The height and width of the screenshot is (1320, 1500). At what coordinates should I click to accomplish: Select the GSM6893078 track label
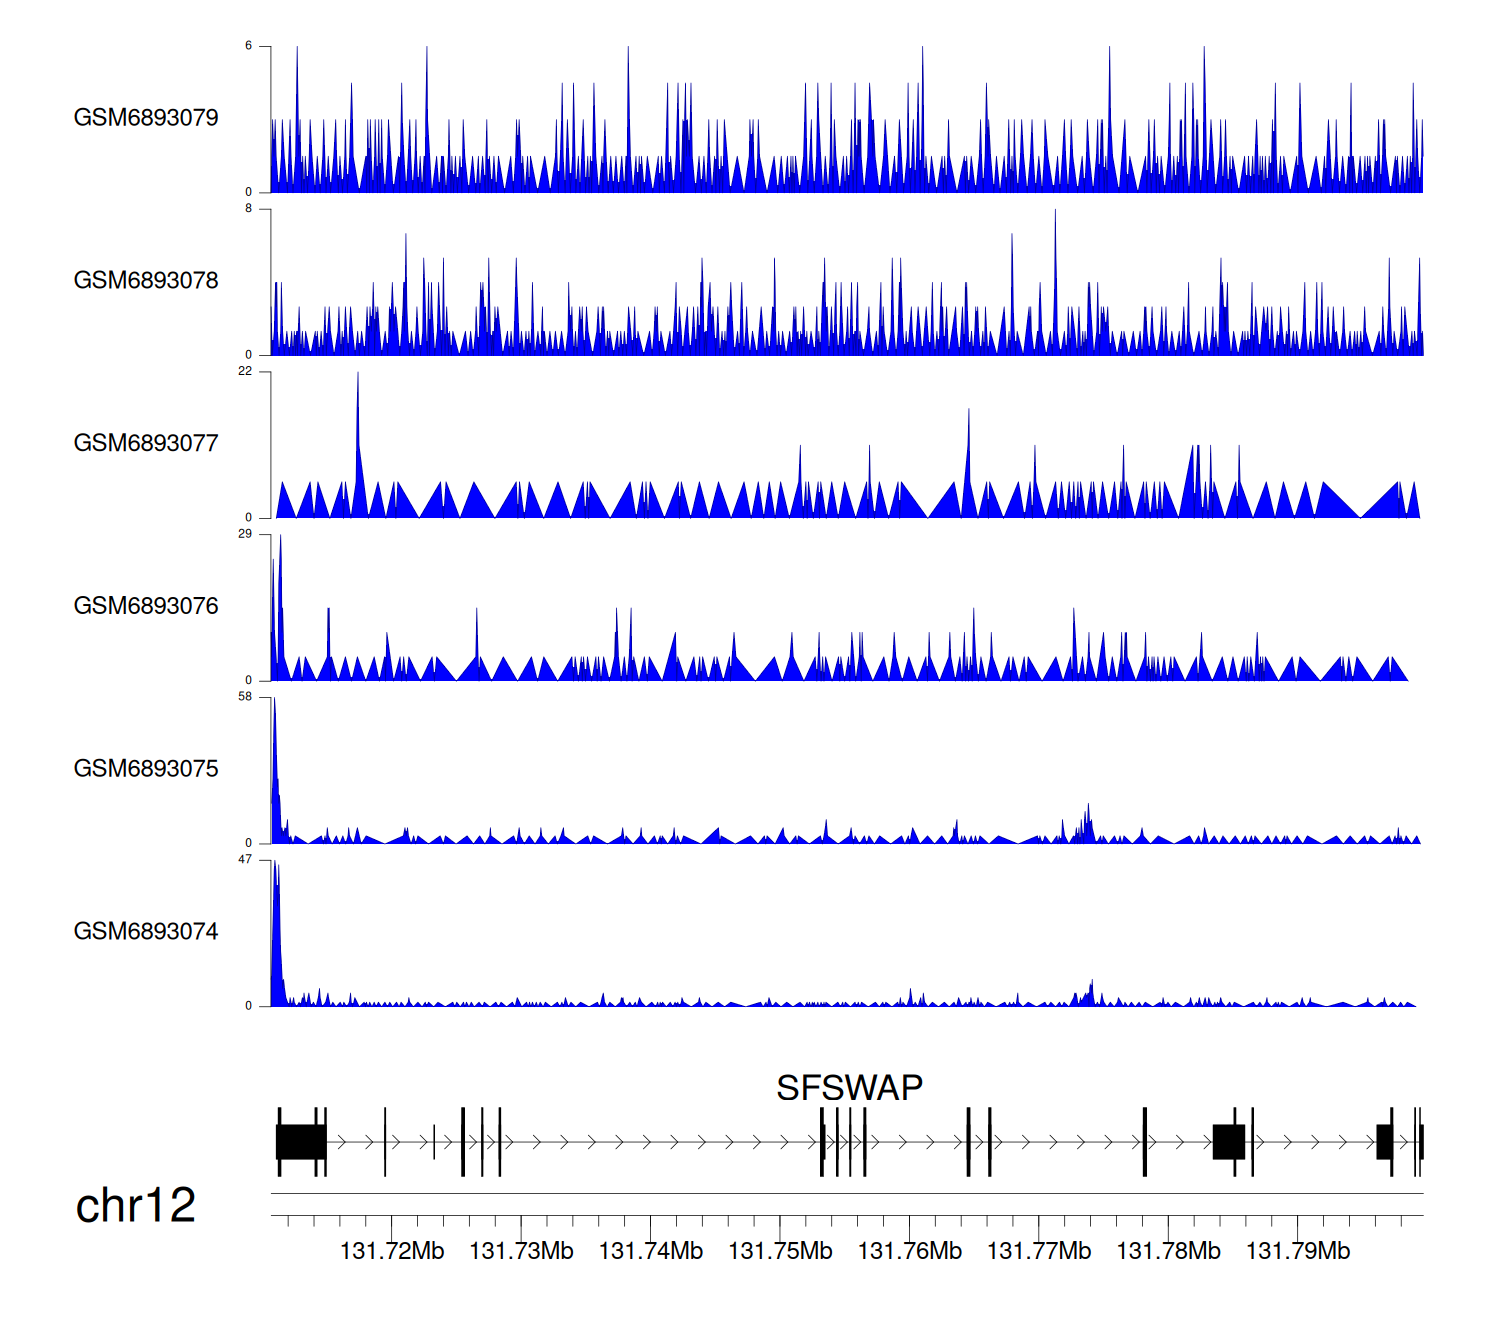(x=146, y=281)
